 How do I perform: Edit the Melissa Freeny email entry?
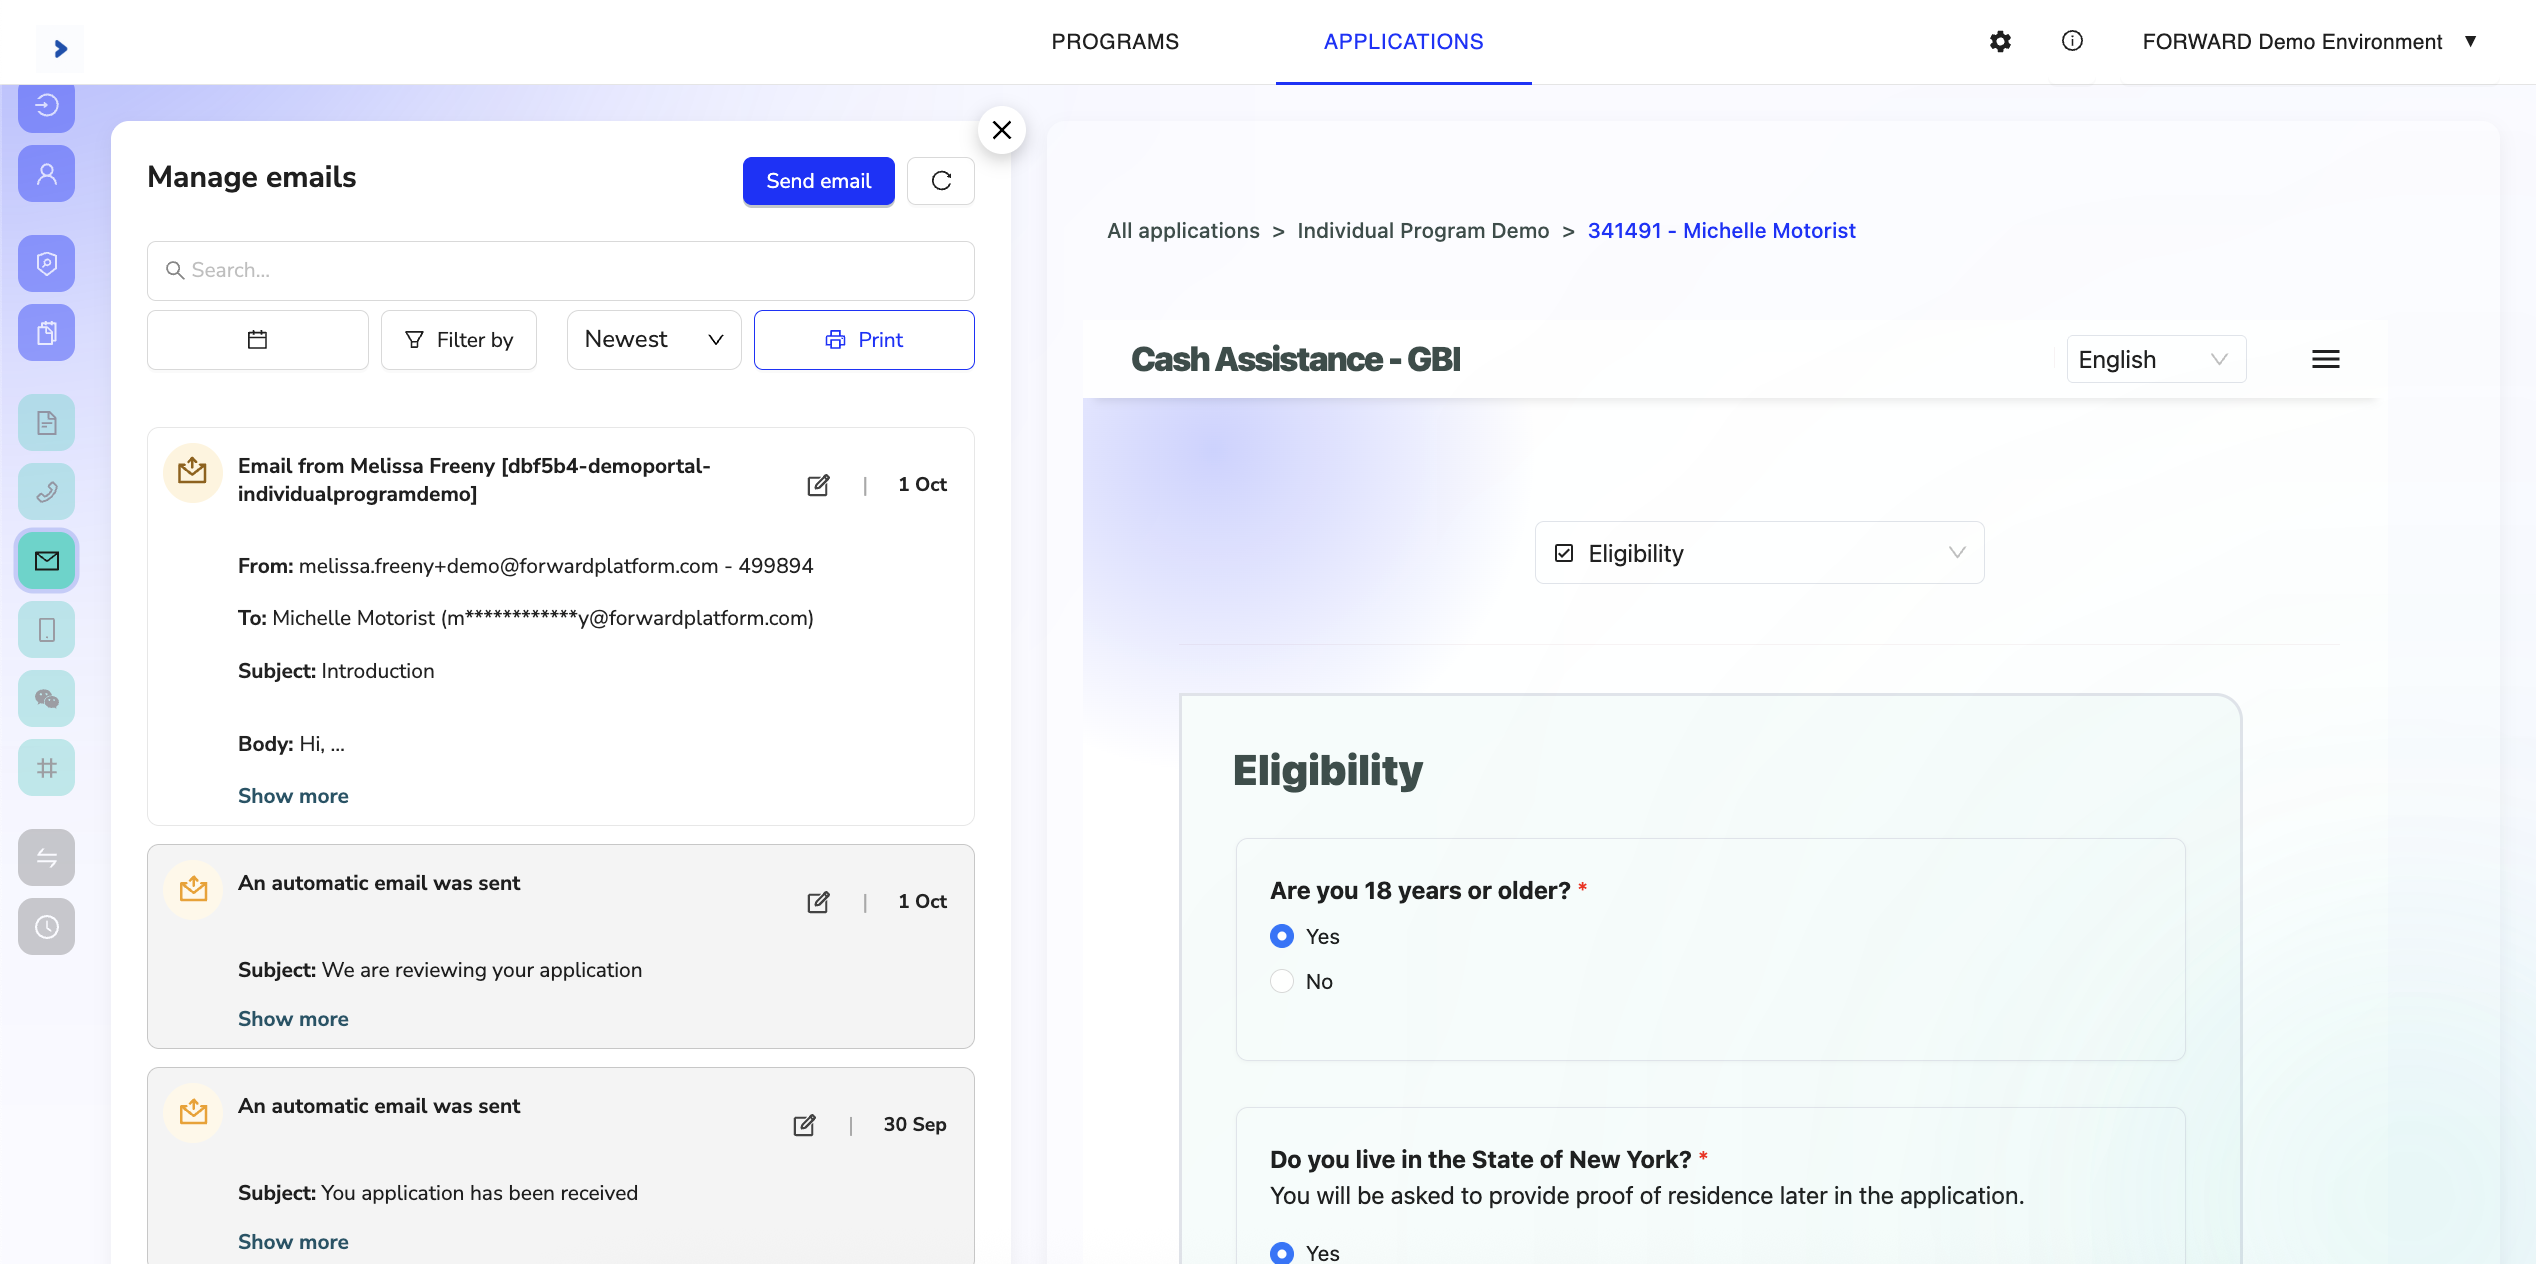pyautogui.click(x=818, y=485)
